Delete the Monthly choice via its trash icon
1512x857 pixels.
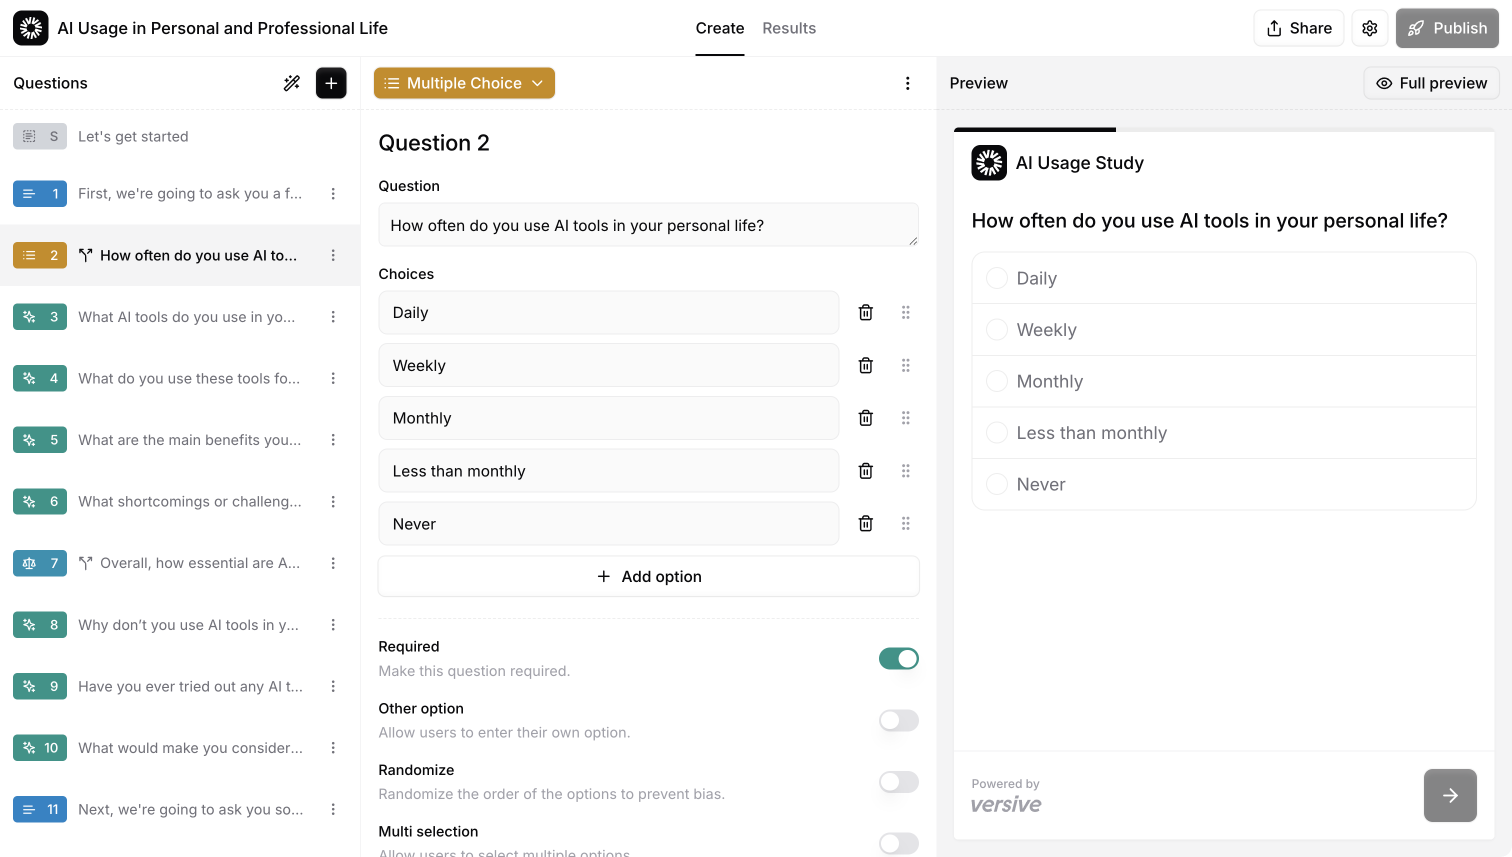(x=865, y=418)
